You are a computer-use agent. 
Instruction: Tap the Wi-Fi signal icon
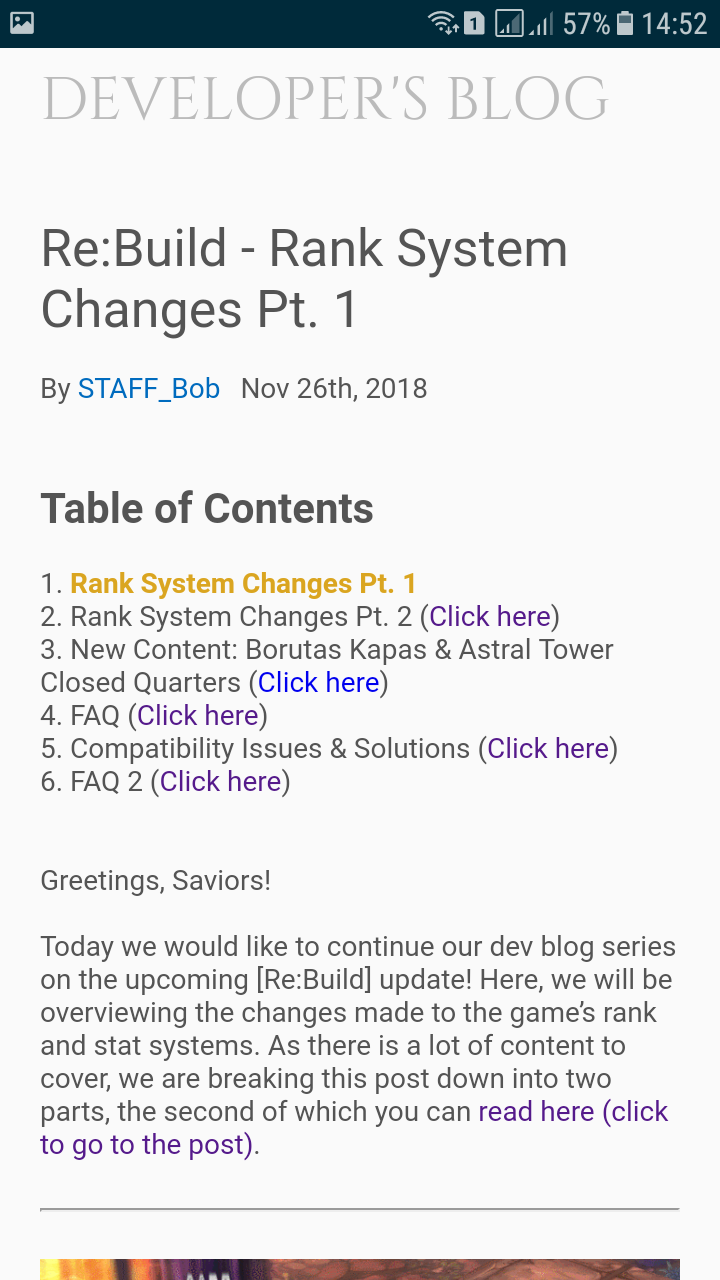click(x=441, y=23)
